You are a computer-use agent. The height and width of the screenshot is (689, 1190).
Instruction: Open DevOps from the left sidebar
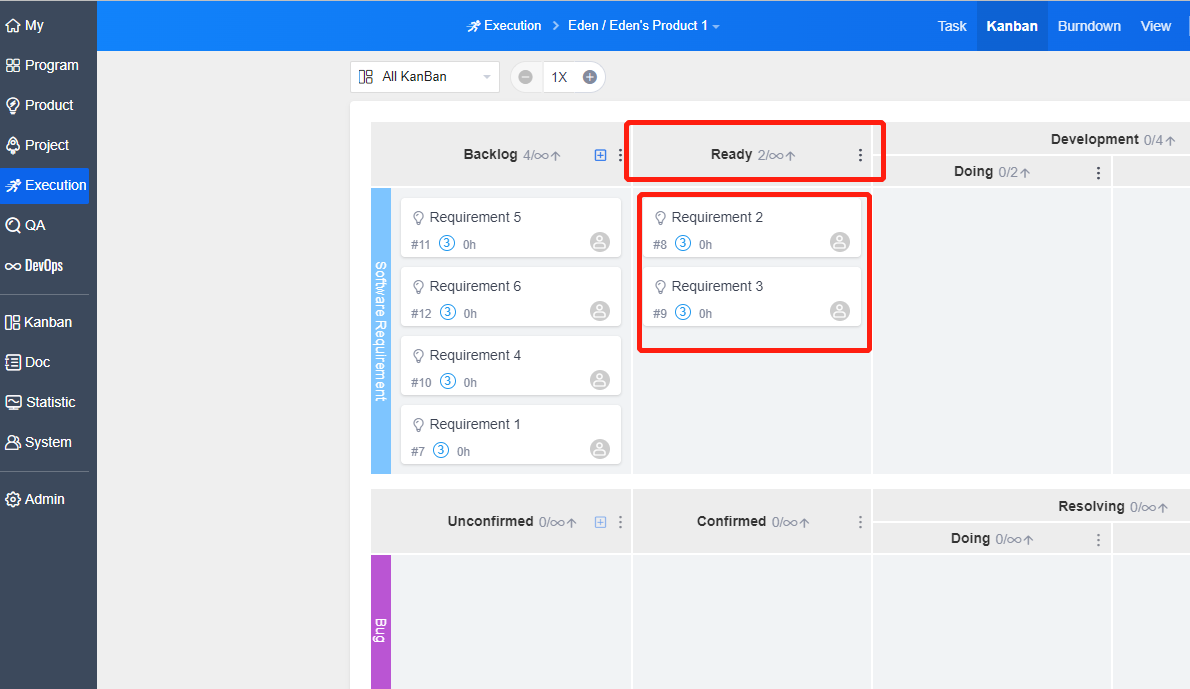click(x=43, y=266)
